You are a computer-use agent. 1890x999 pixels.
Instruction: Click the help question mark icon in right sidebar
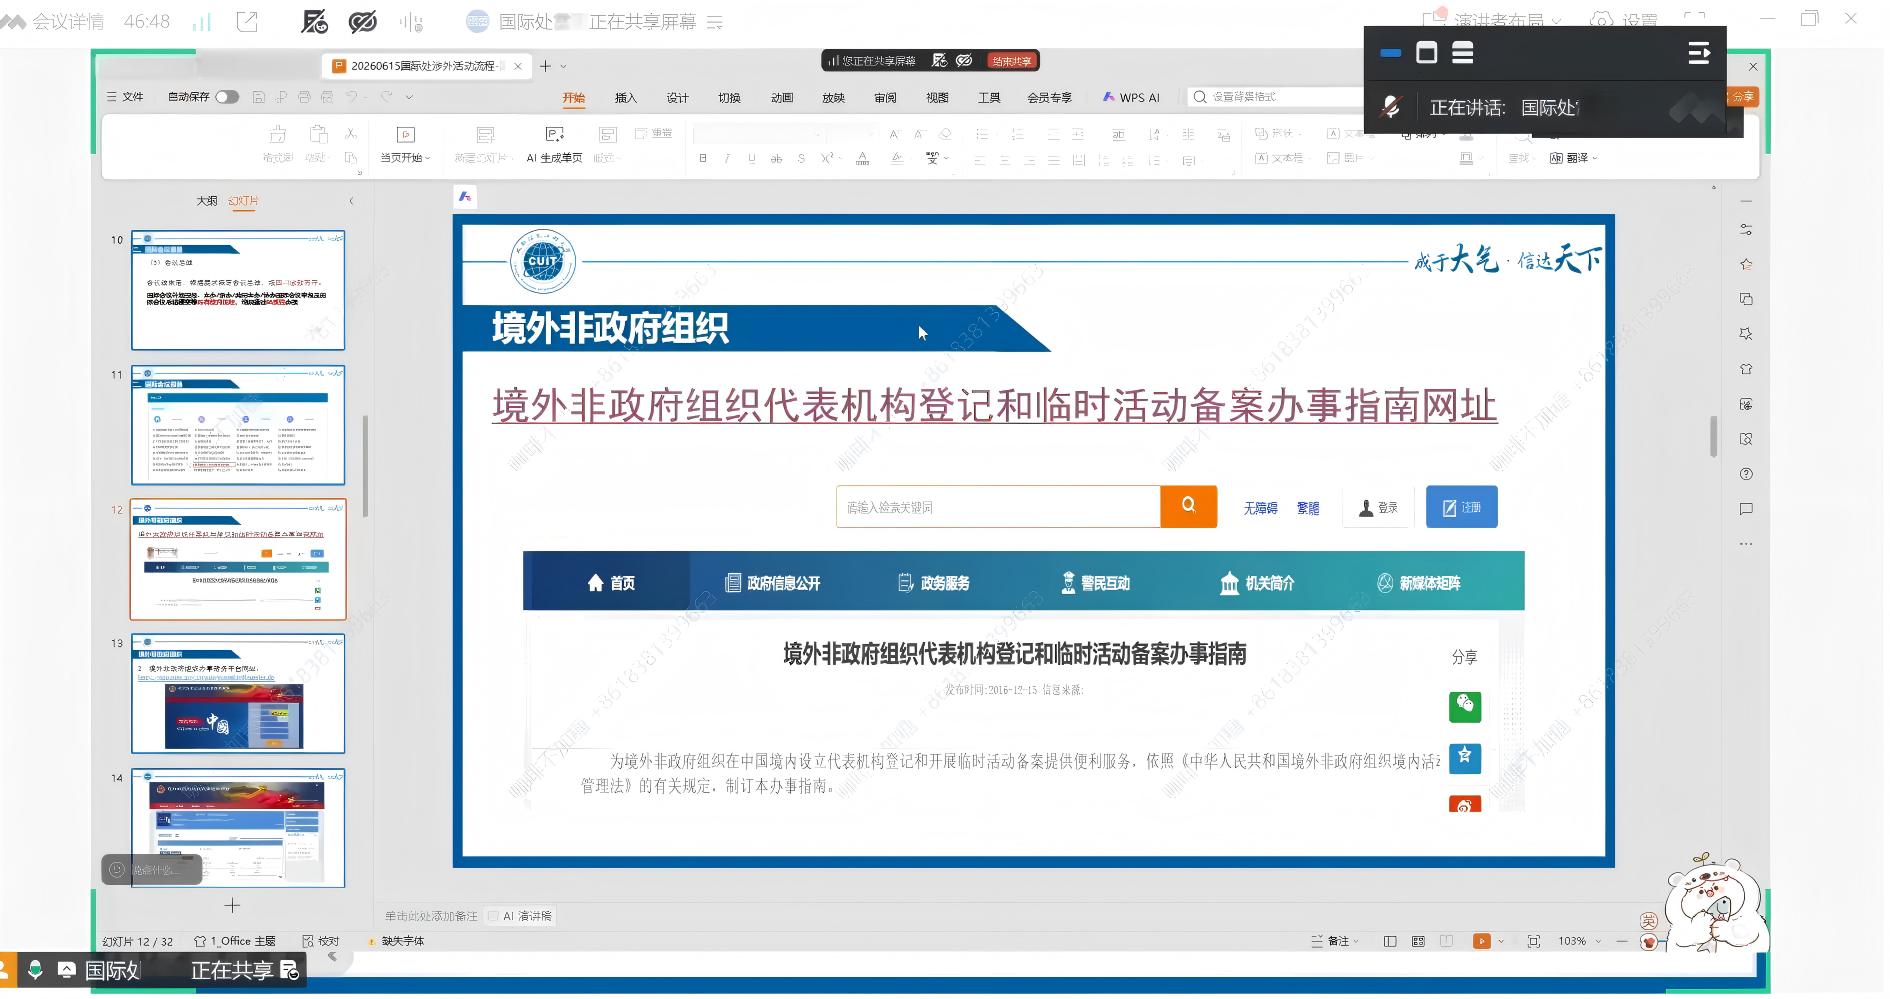coord(1746,474)
